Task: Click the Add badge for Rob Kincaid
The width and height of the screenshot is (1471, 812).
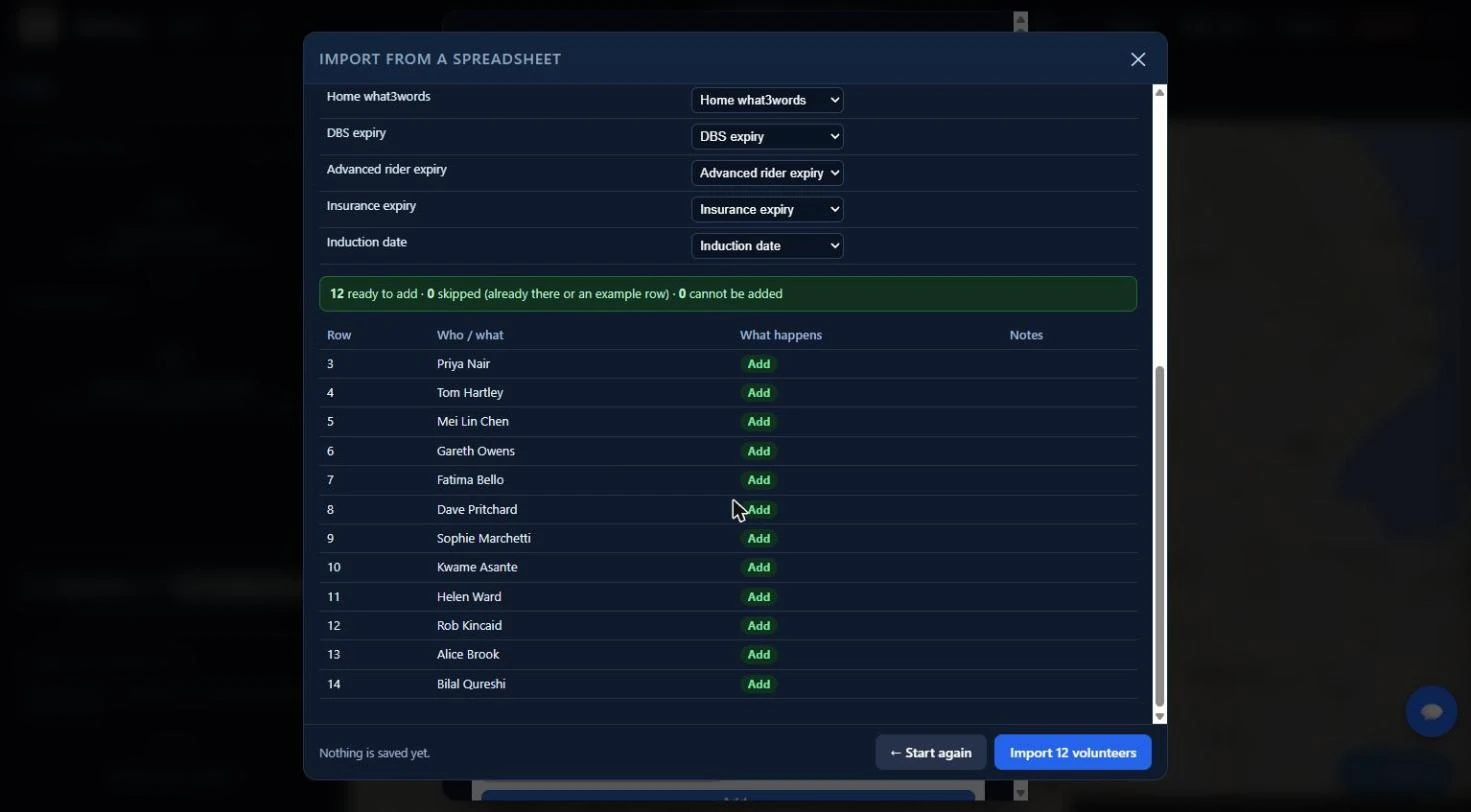Action: (x=759, y=626)
